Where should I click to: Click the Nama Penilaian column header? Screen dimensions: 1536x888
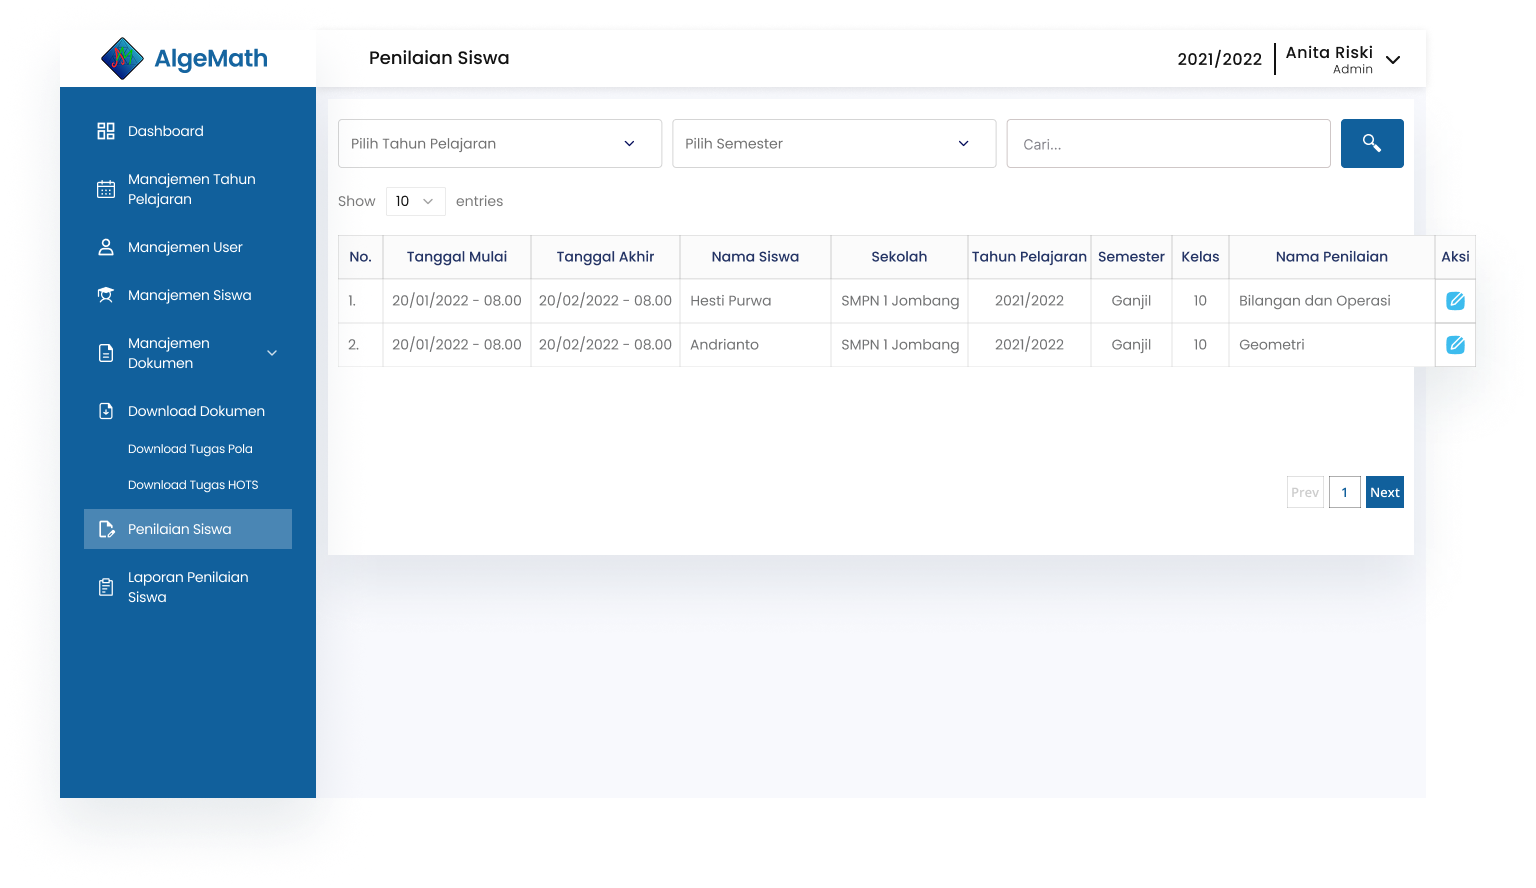pyautogui.click(x=1332, y=257)
